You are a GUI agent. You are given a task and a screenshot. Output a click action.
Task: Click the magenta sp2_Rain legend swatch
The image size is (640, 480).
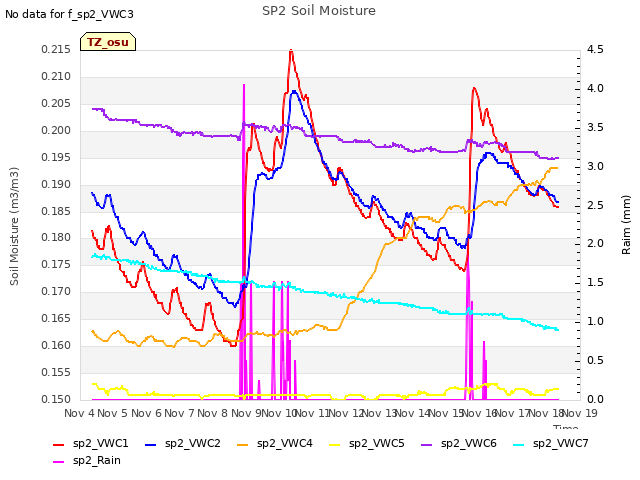pos(59,462)
